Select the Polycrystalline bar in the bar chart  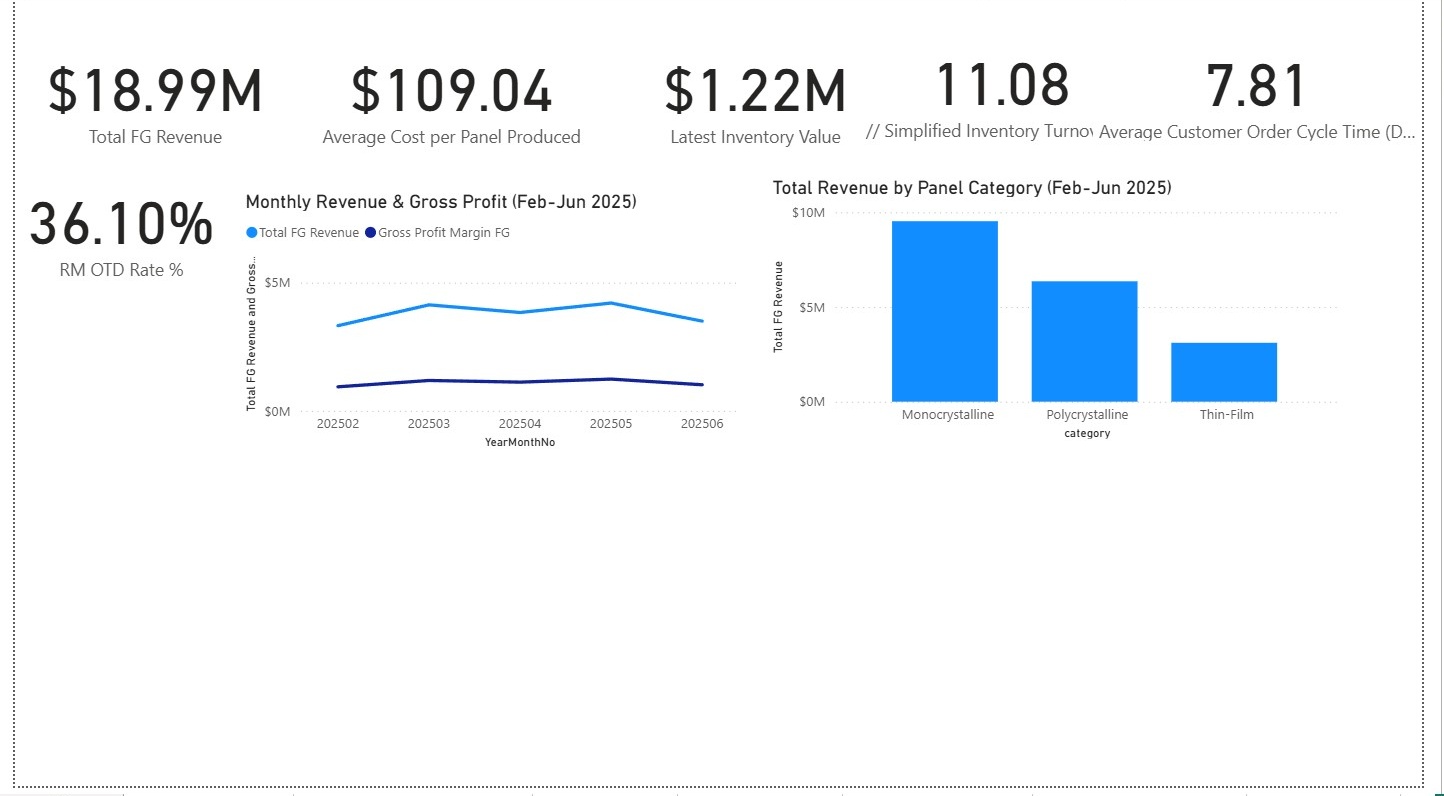pyautogui.click(x=1084, y=340)
